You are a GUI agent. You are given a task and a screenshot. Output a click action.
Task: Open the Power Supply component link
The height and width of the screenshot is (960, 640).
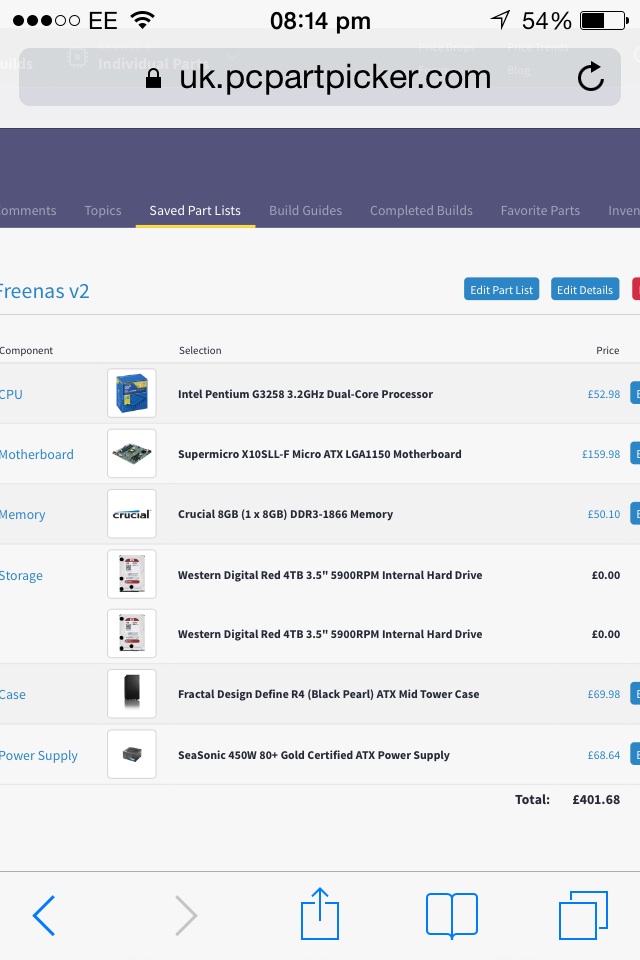[39, 756]
